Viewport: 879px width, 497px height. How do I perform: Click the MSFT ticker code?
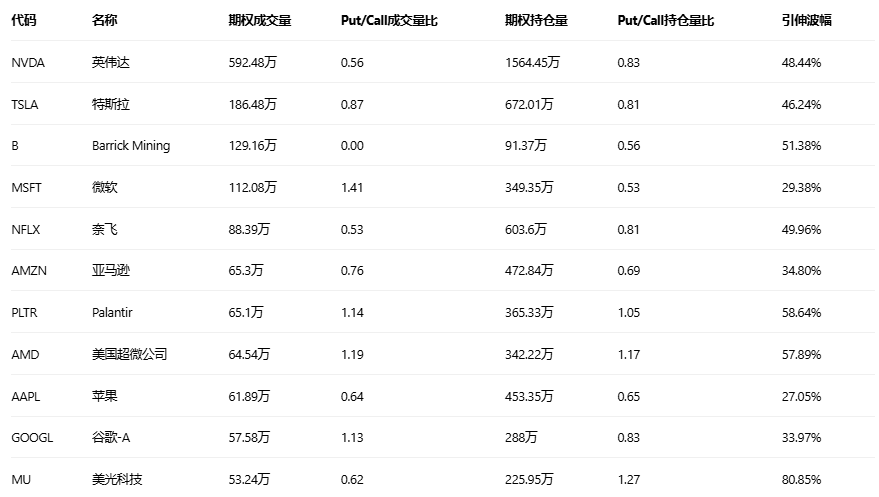(27, 187)
